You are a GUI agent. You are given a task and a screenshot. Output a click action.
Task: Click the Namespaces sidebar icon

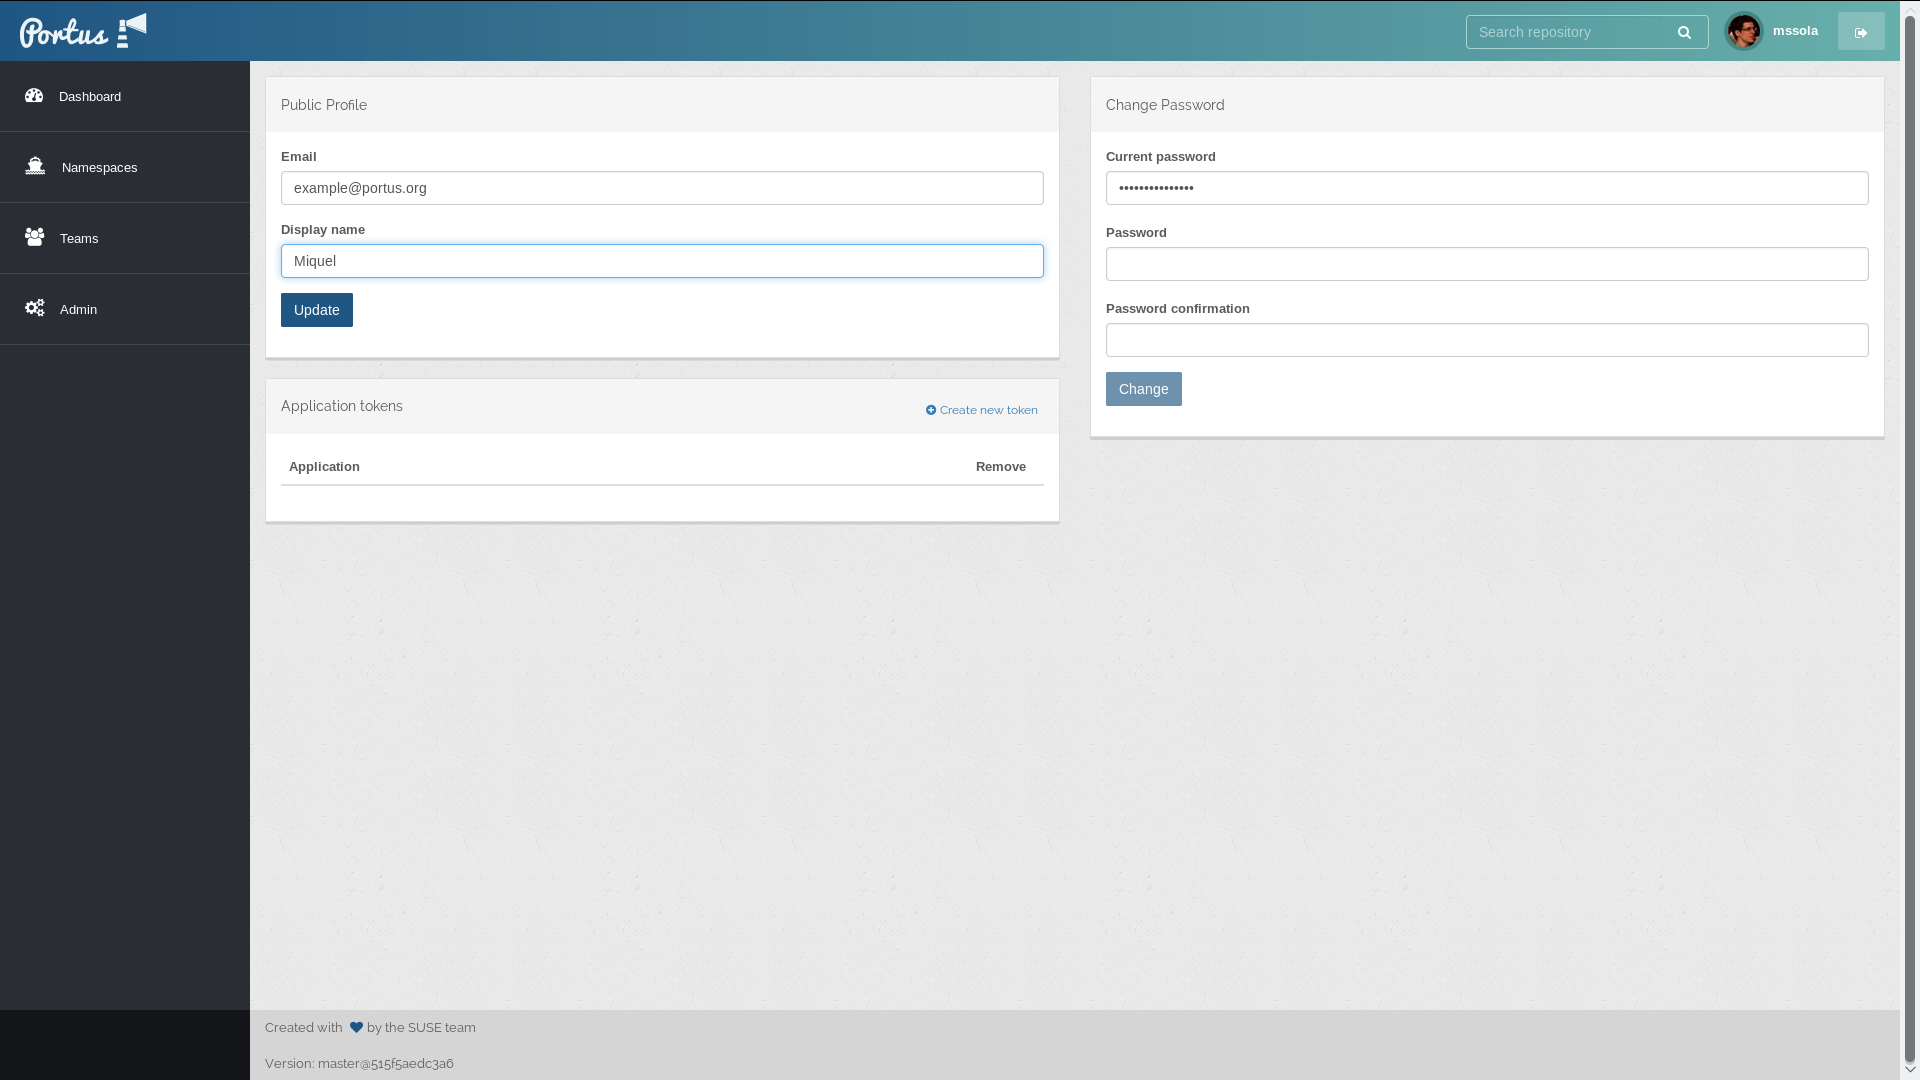coord(36,165)
